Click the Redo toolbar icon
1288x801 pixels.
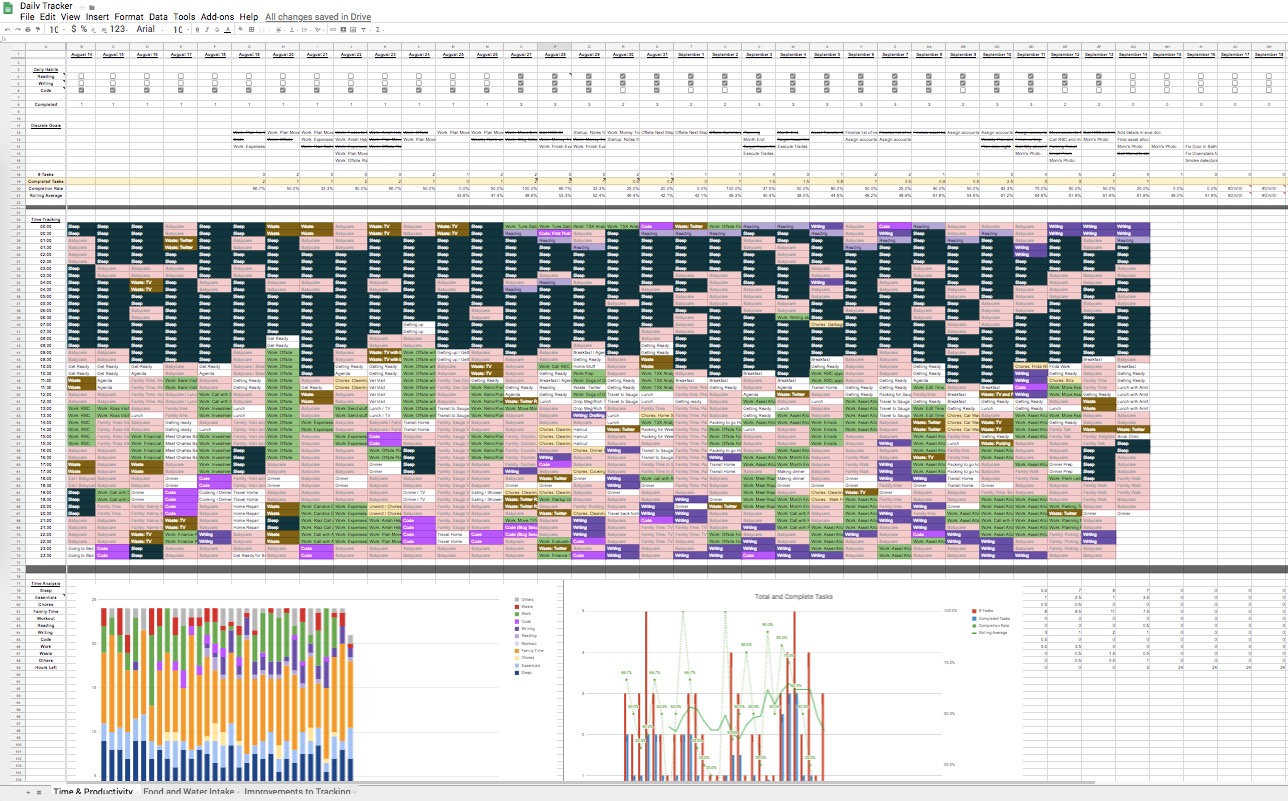pyautogui.click(x=18, y=29)
